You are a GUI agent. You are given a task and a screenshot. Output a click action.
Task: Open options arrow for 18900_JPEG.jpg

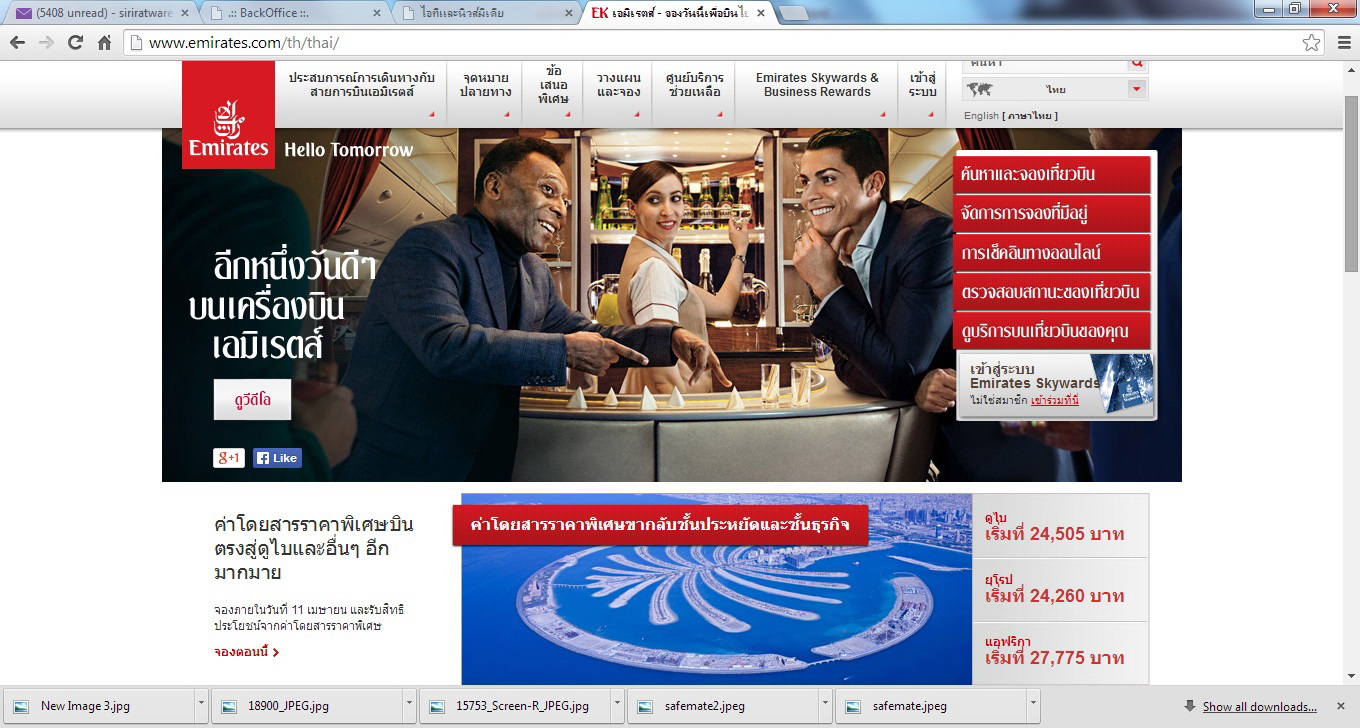409,706
